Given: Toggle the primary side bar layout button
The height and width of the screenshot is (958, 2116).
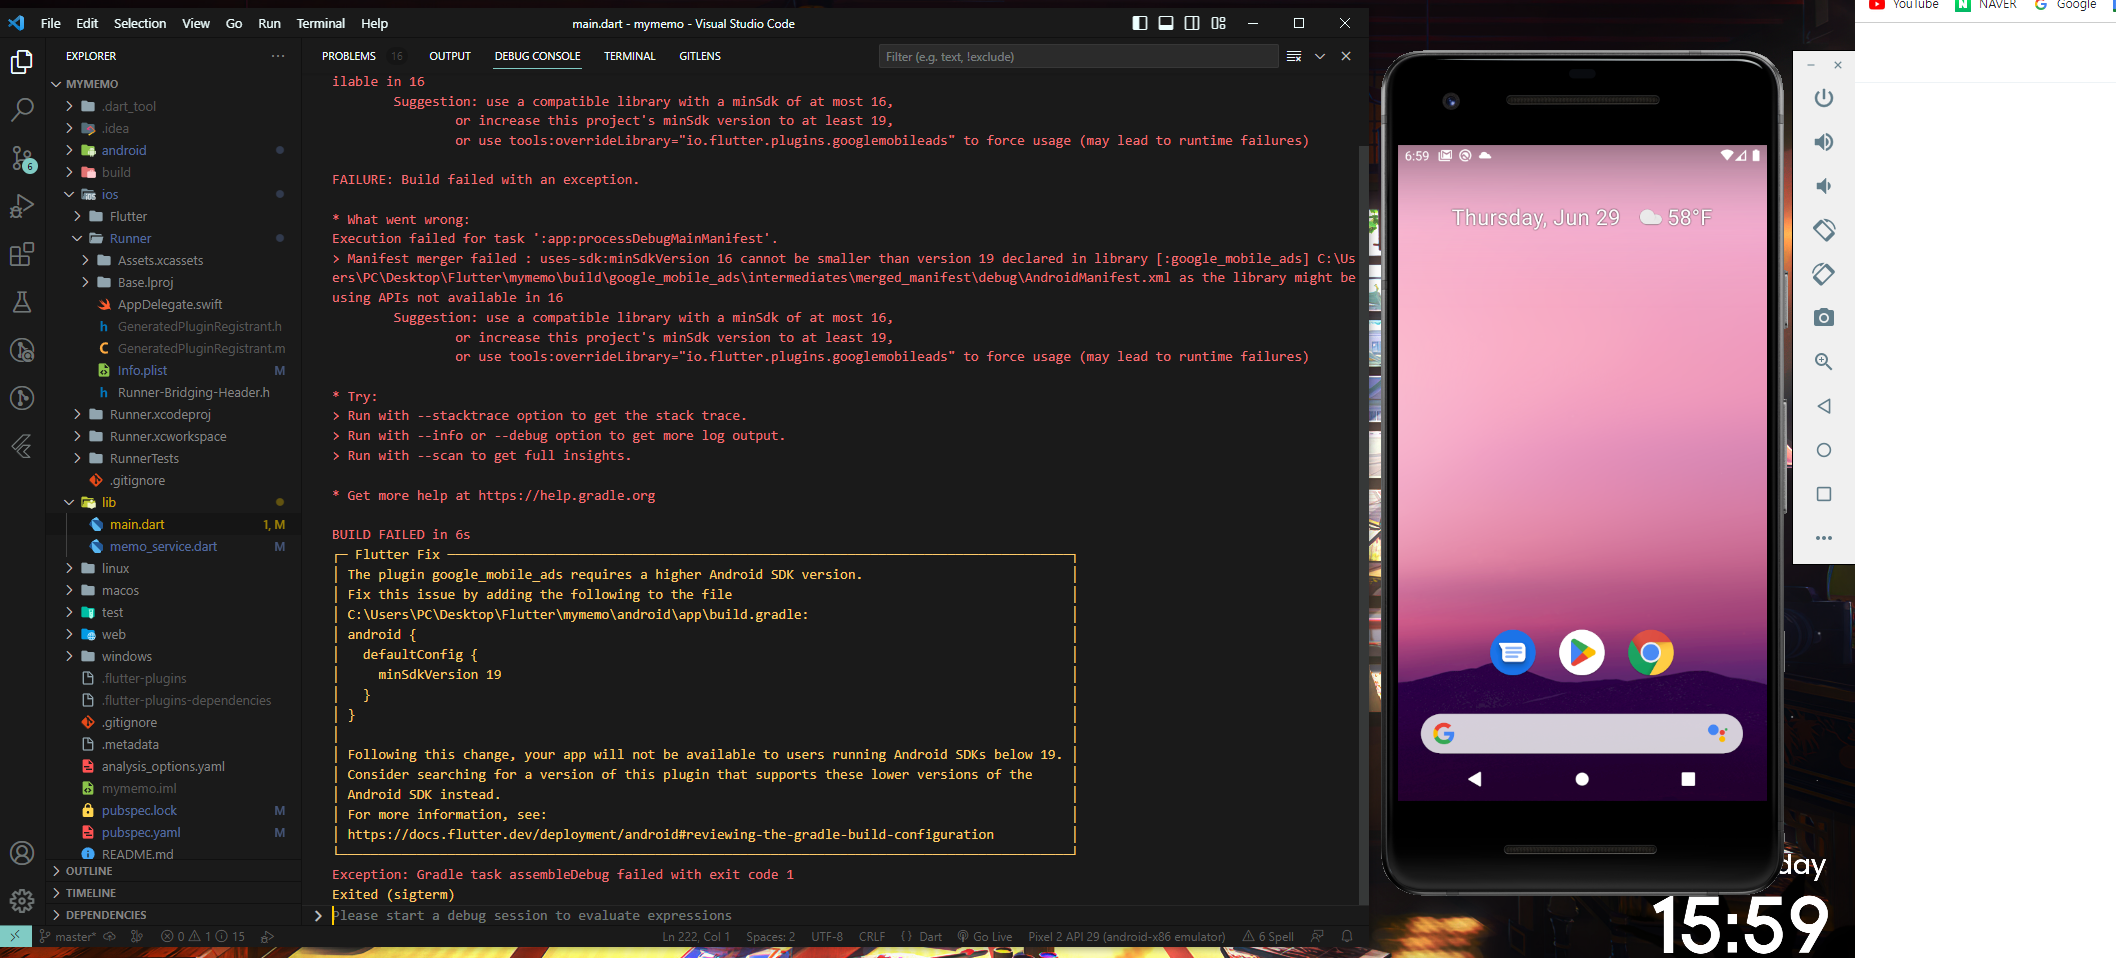Looking at the screenshot, I should pyautogui.click(x=1140, y=23).
